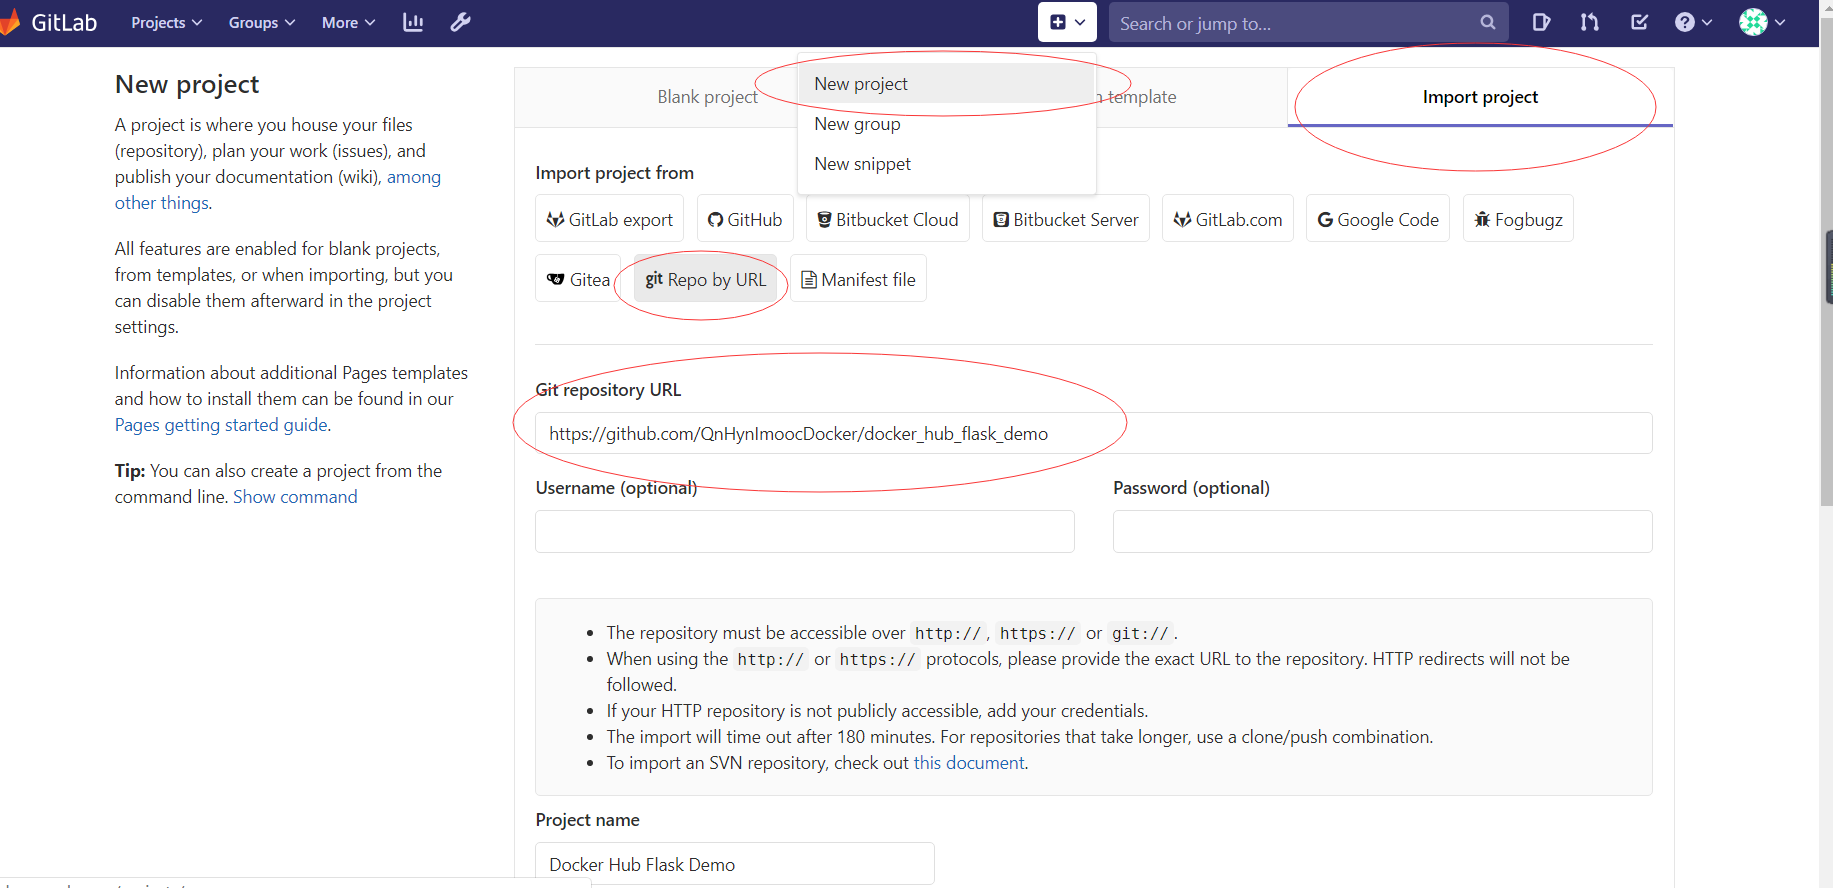Click the search magnifier icon

(x=1487, y=22)
